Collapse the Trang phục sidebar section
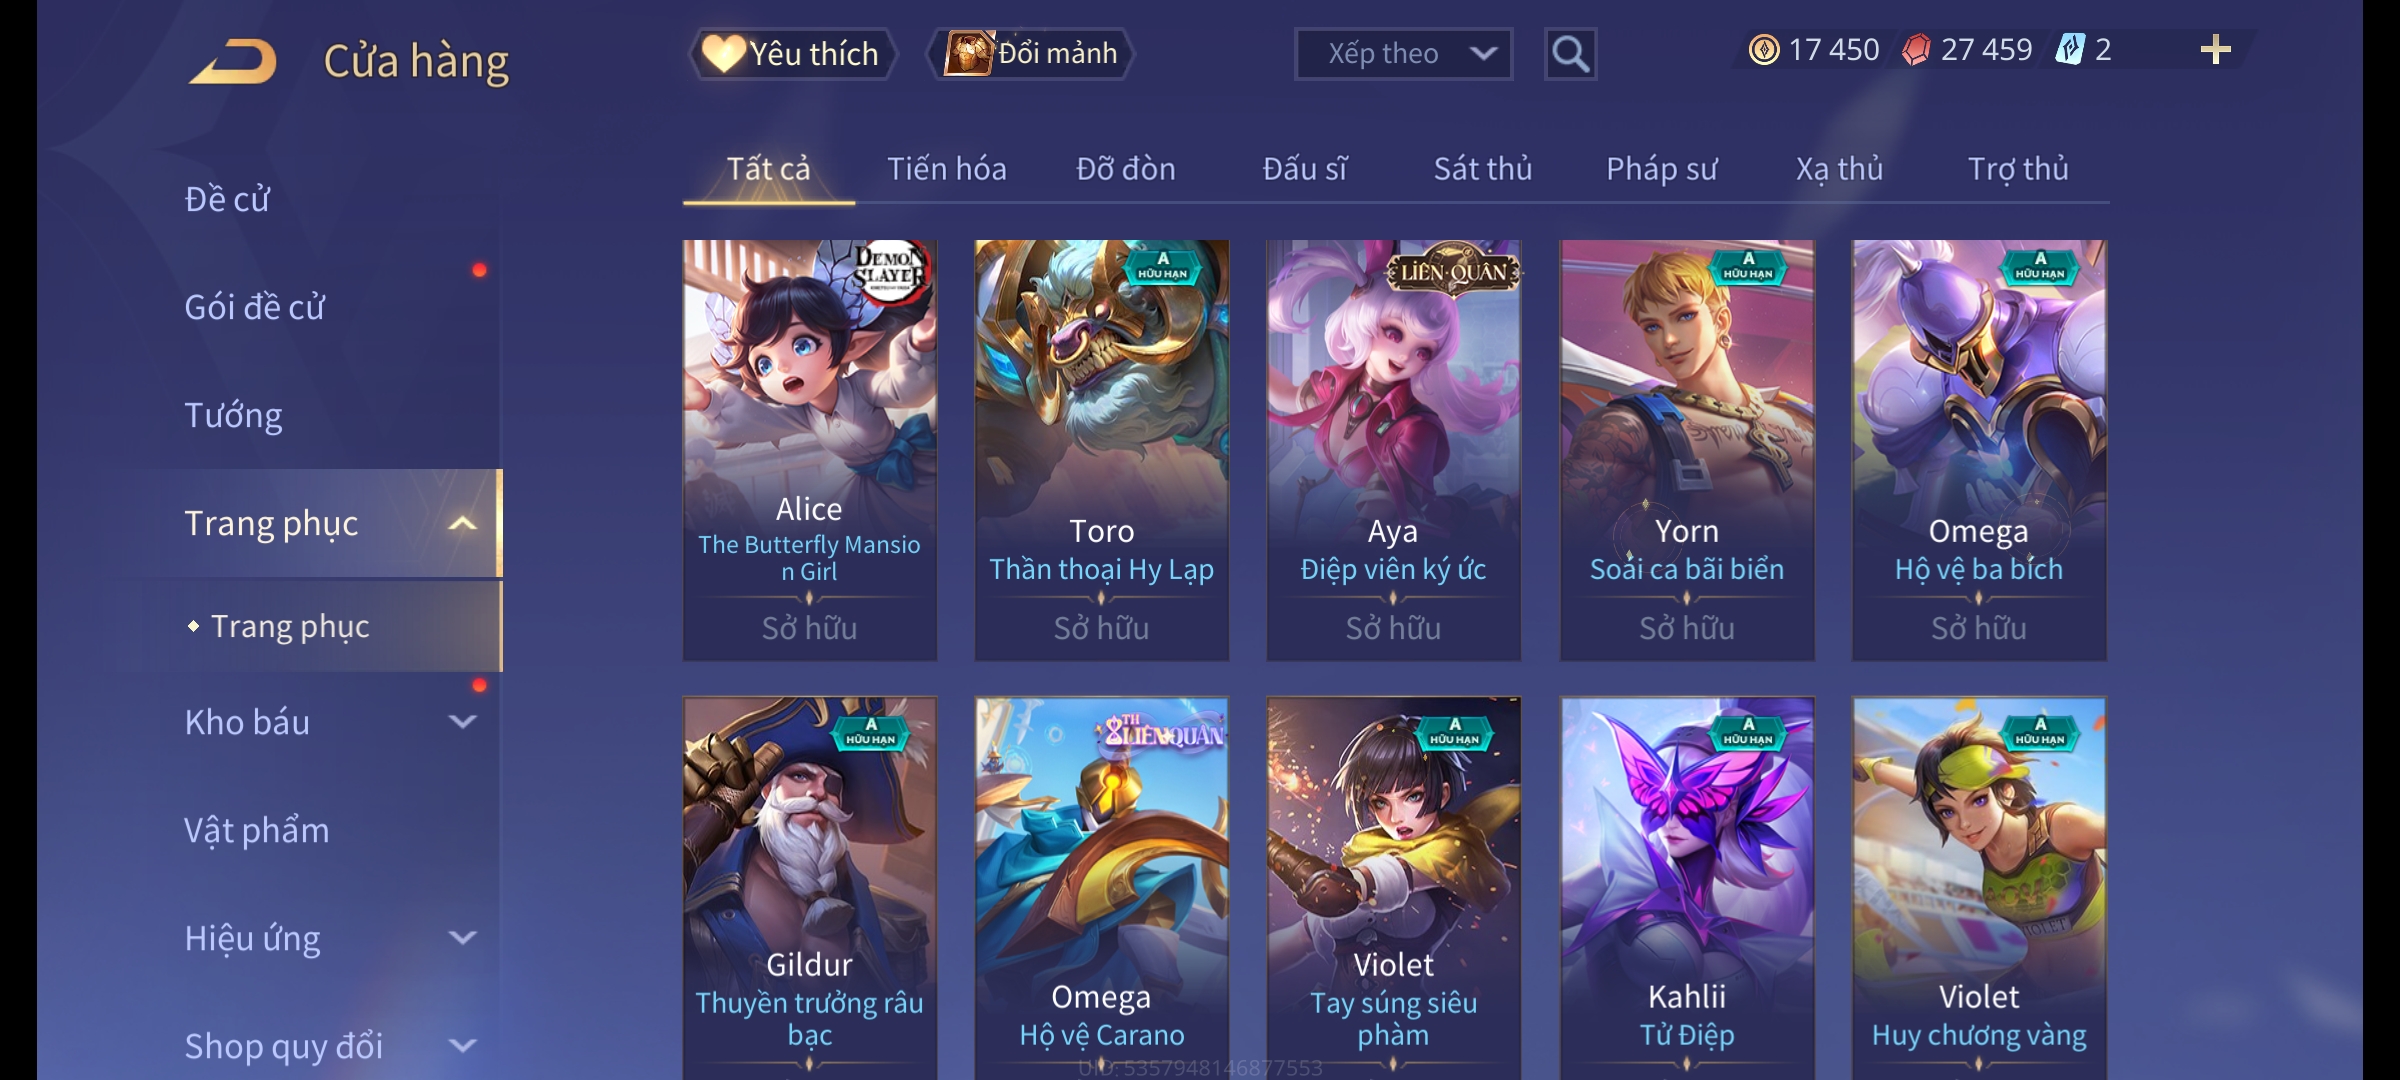 tap(462, 523)
